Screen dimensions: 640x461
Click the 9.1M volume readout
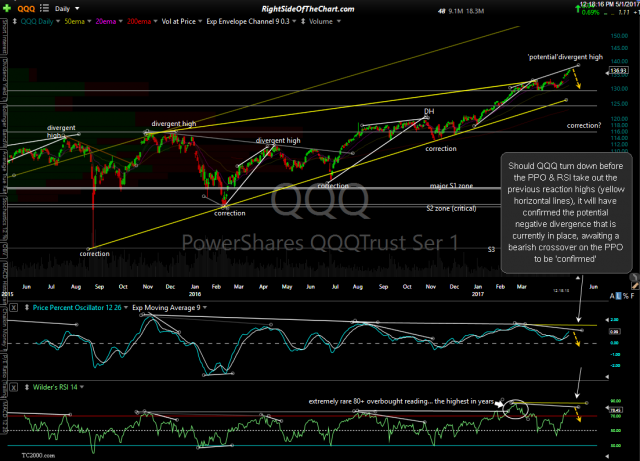(x=456, y=11)
